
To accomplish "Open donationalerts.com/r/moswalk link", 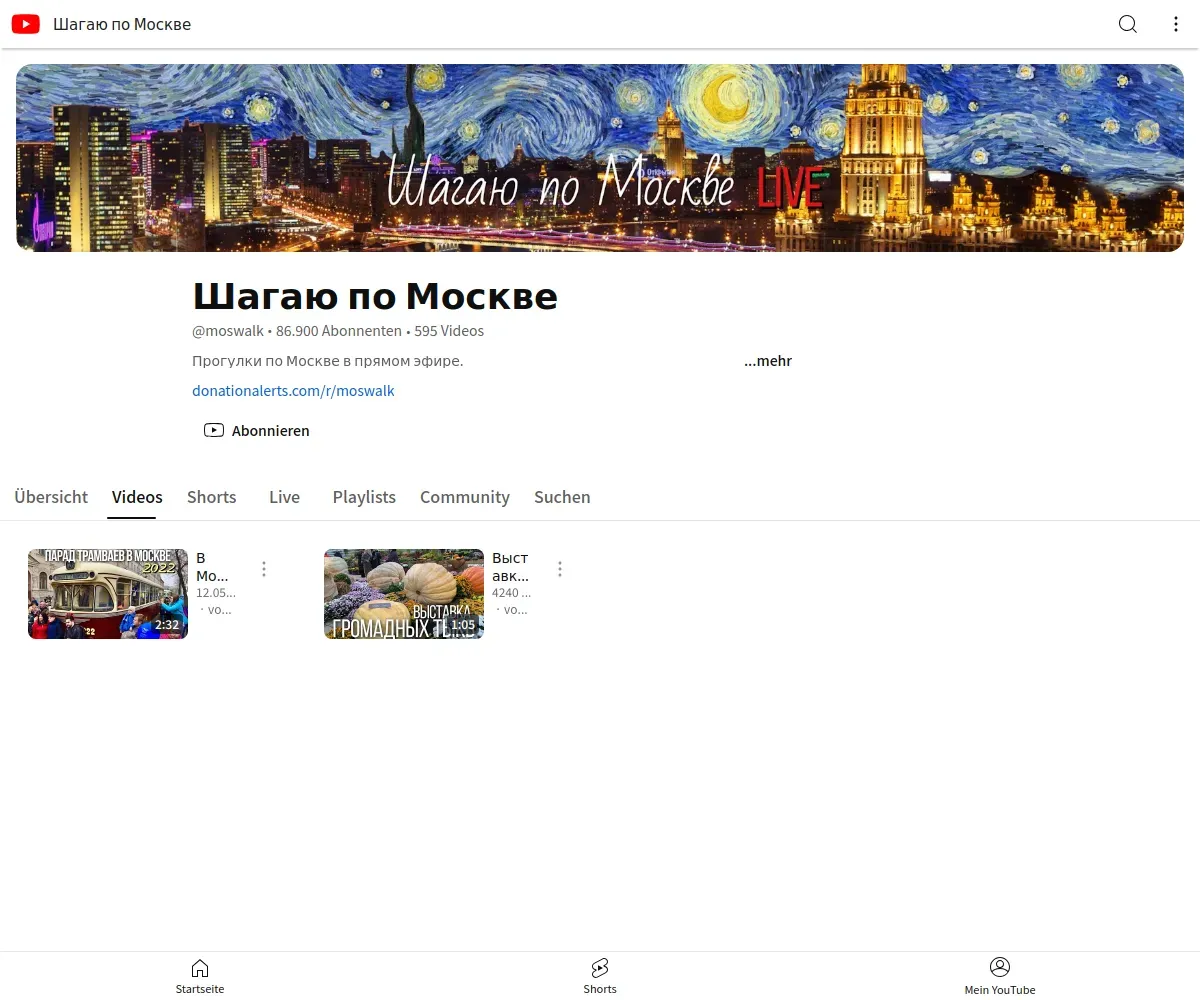I will [293, 391].
